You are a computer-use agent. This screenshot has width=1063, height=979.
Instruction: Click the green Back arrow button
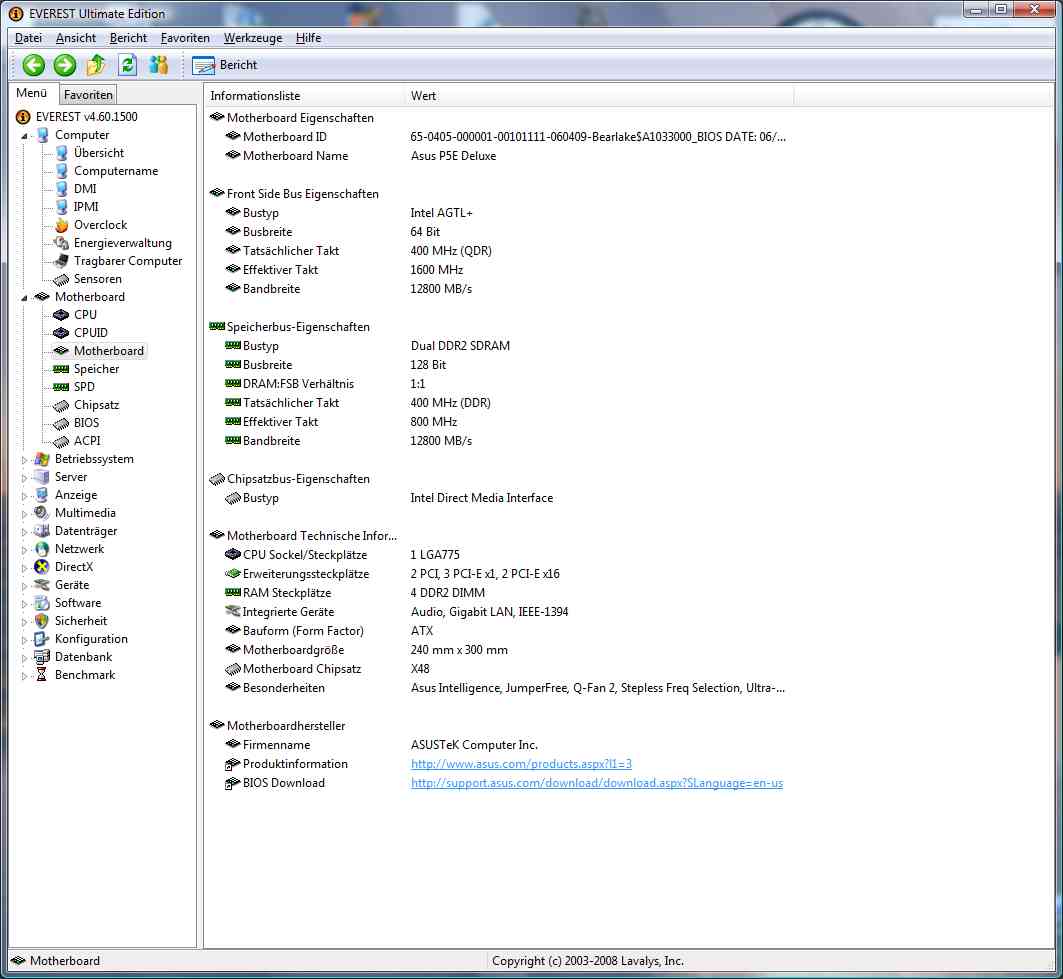pos(33,65)
